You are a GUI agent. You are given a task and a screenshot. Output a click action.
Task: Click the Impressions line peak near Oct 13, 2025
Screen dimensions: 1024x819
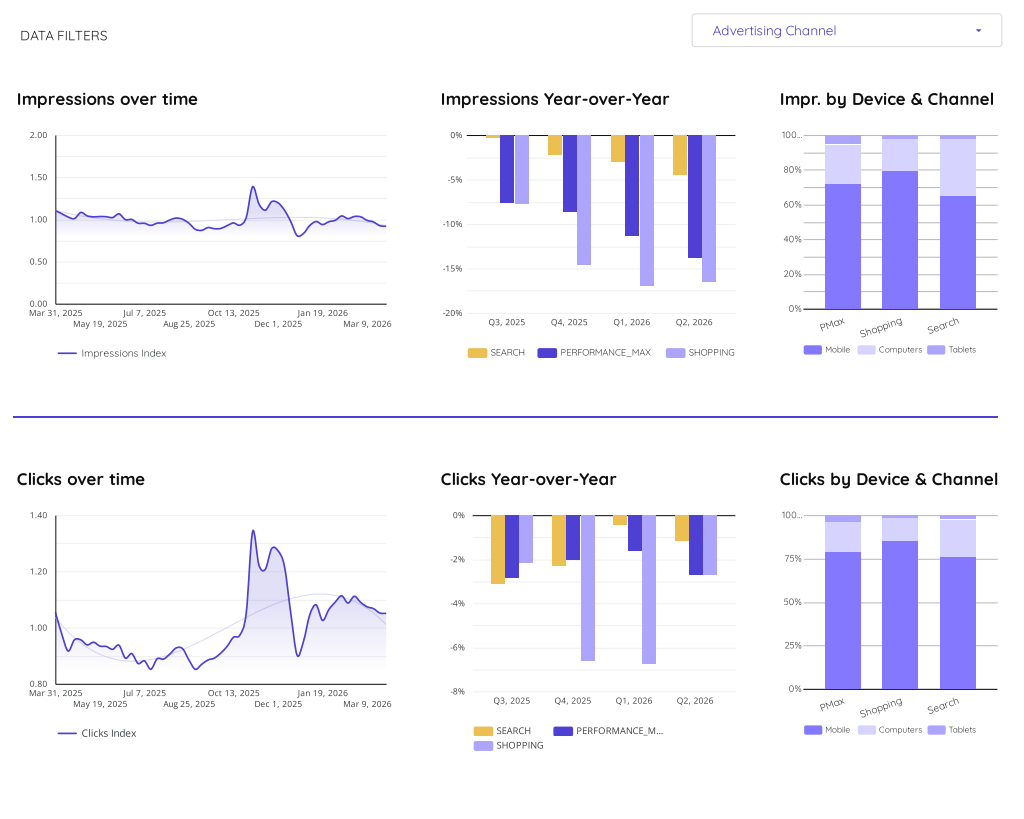pos(253,187)
